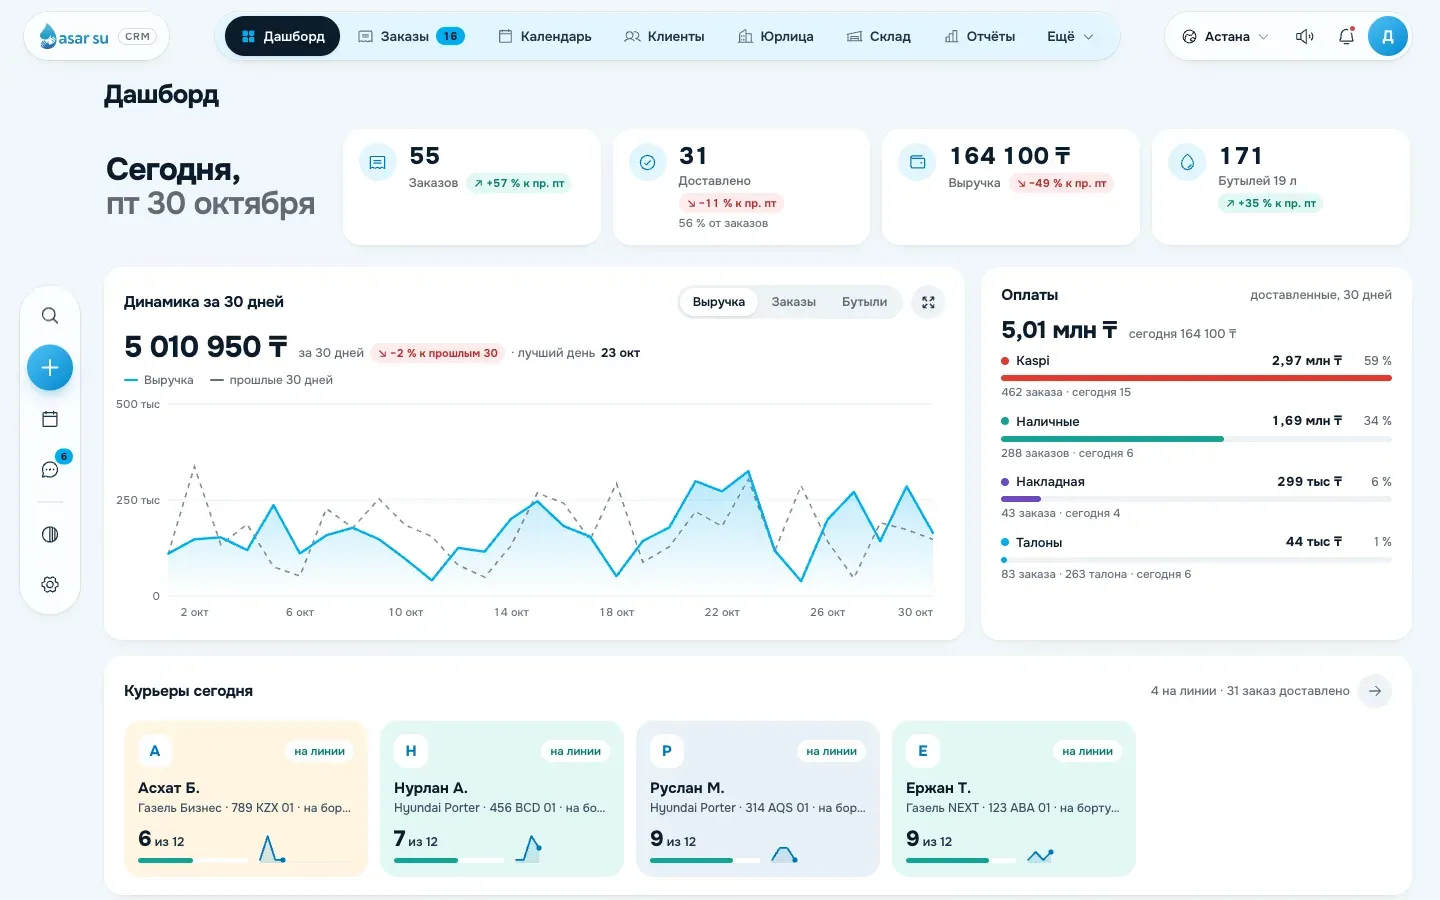Open the Клиенты tab
Viewport: 1440px width, 900px height.
pos(664,37)
